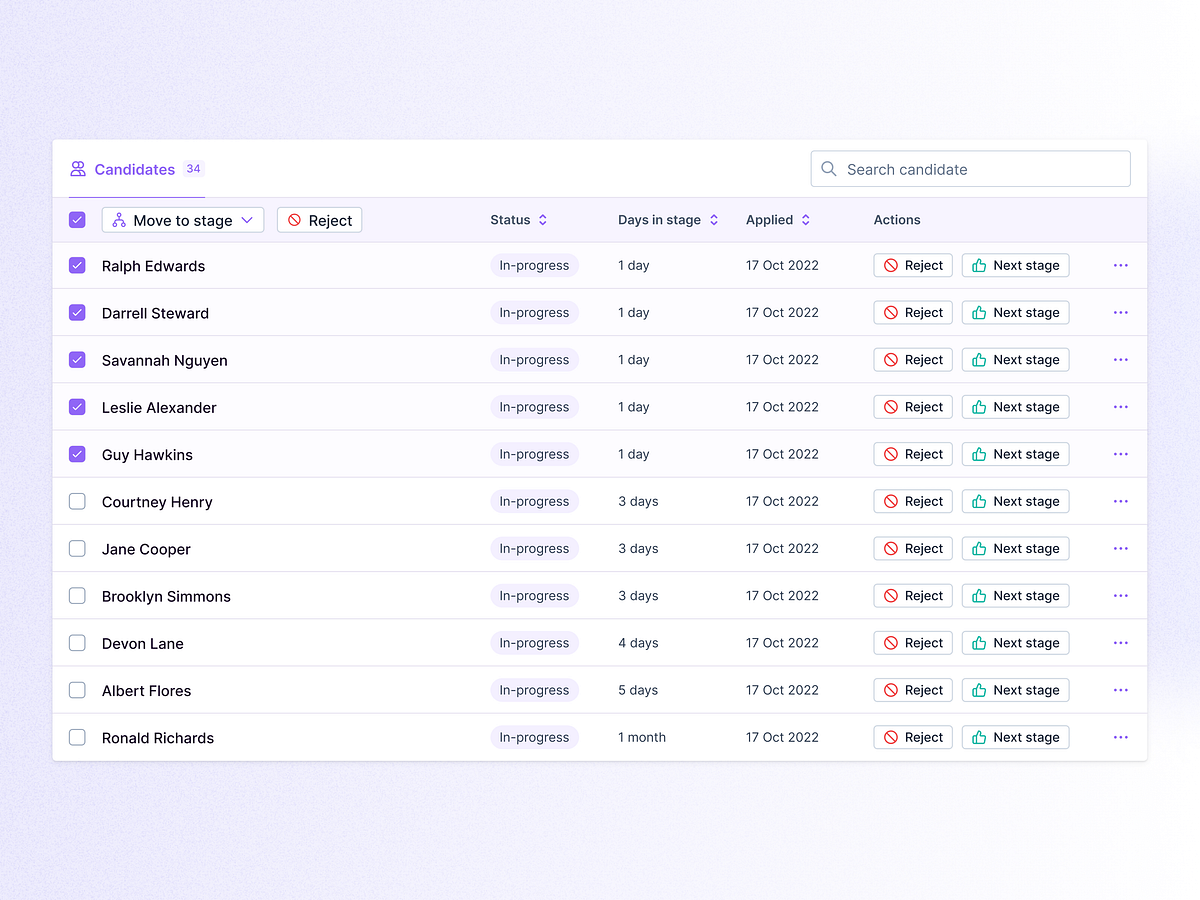Viewport: 1200px width, 900px height.
Task: Select the Courtney Henry checkbox
Action: tap(77, 502)
